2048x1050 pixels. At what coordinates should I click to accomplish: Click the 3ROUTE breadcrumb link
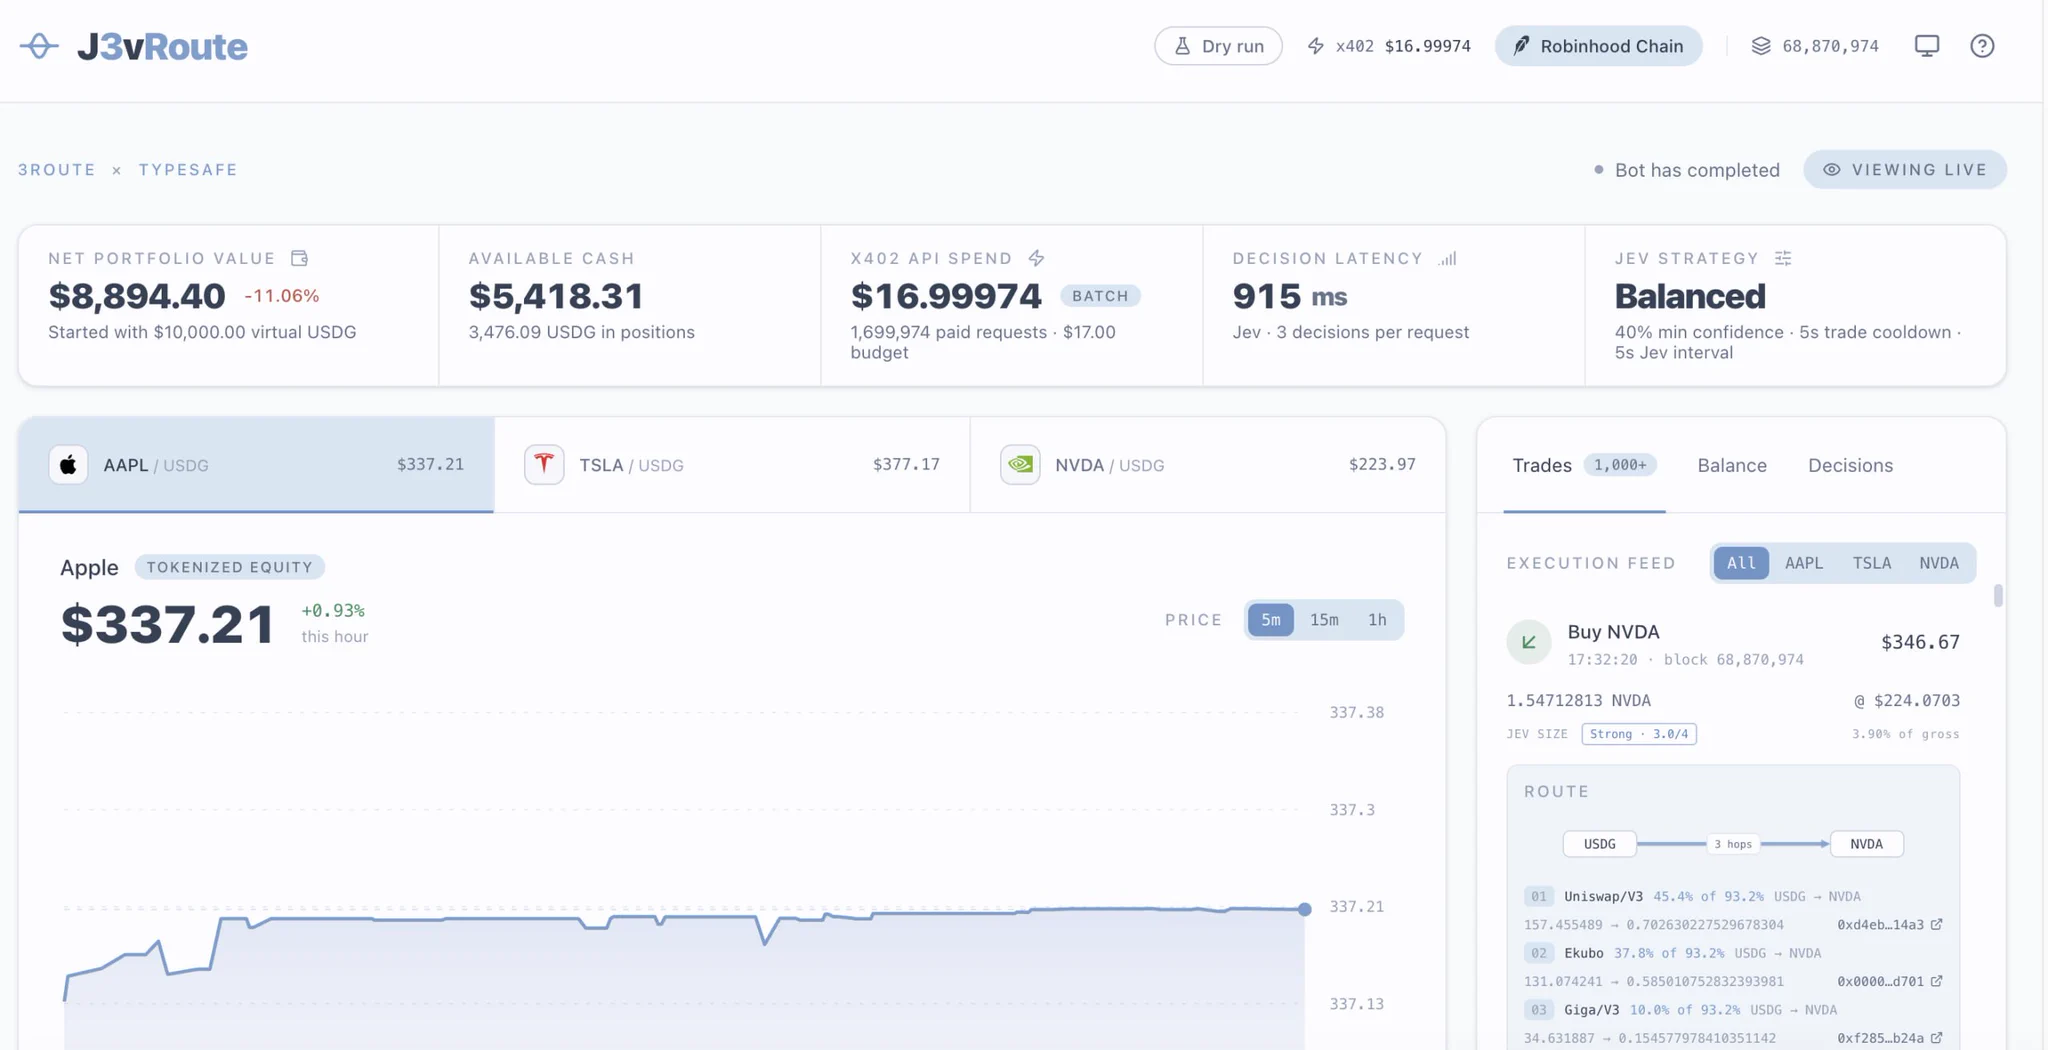[57, 170]
